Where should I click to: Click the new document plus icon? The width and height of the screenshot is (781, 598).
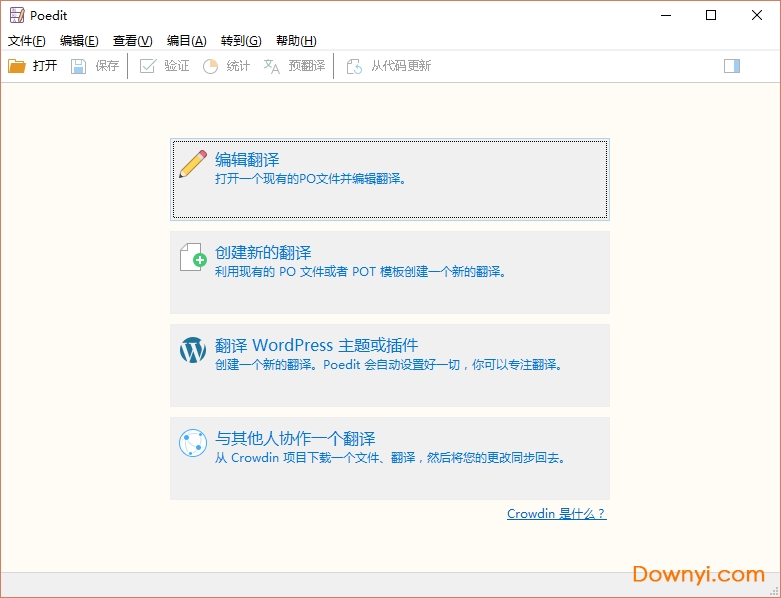coord(193,257)
